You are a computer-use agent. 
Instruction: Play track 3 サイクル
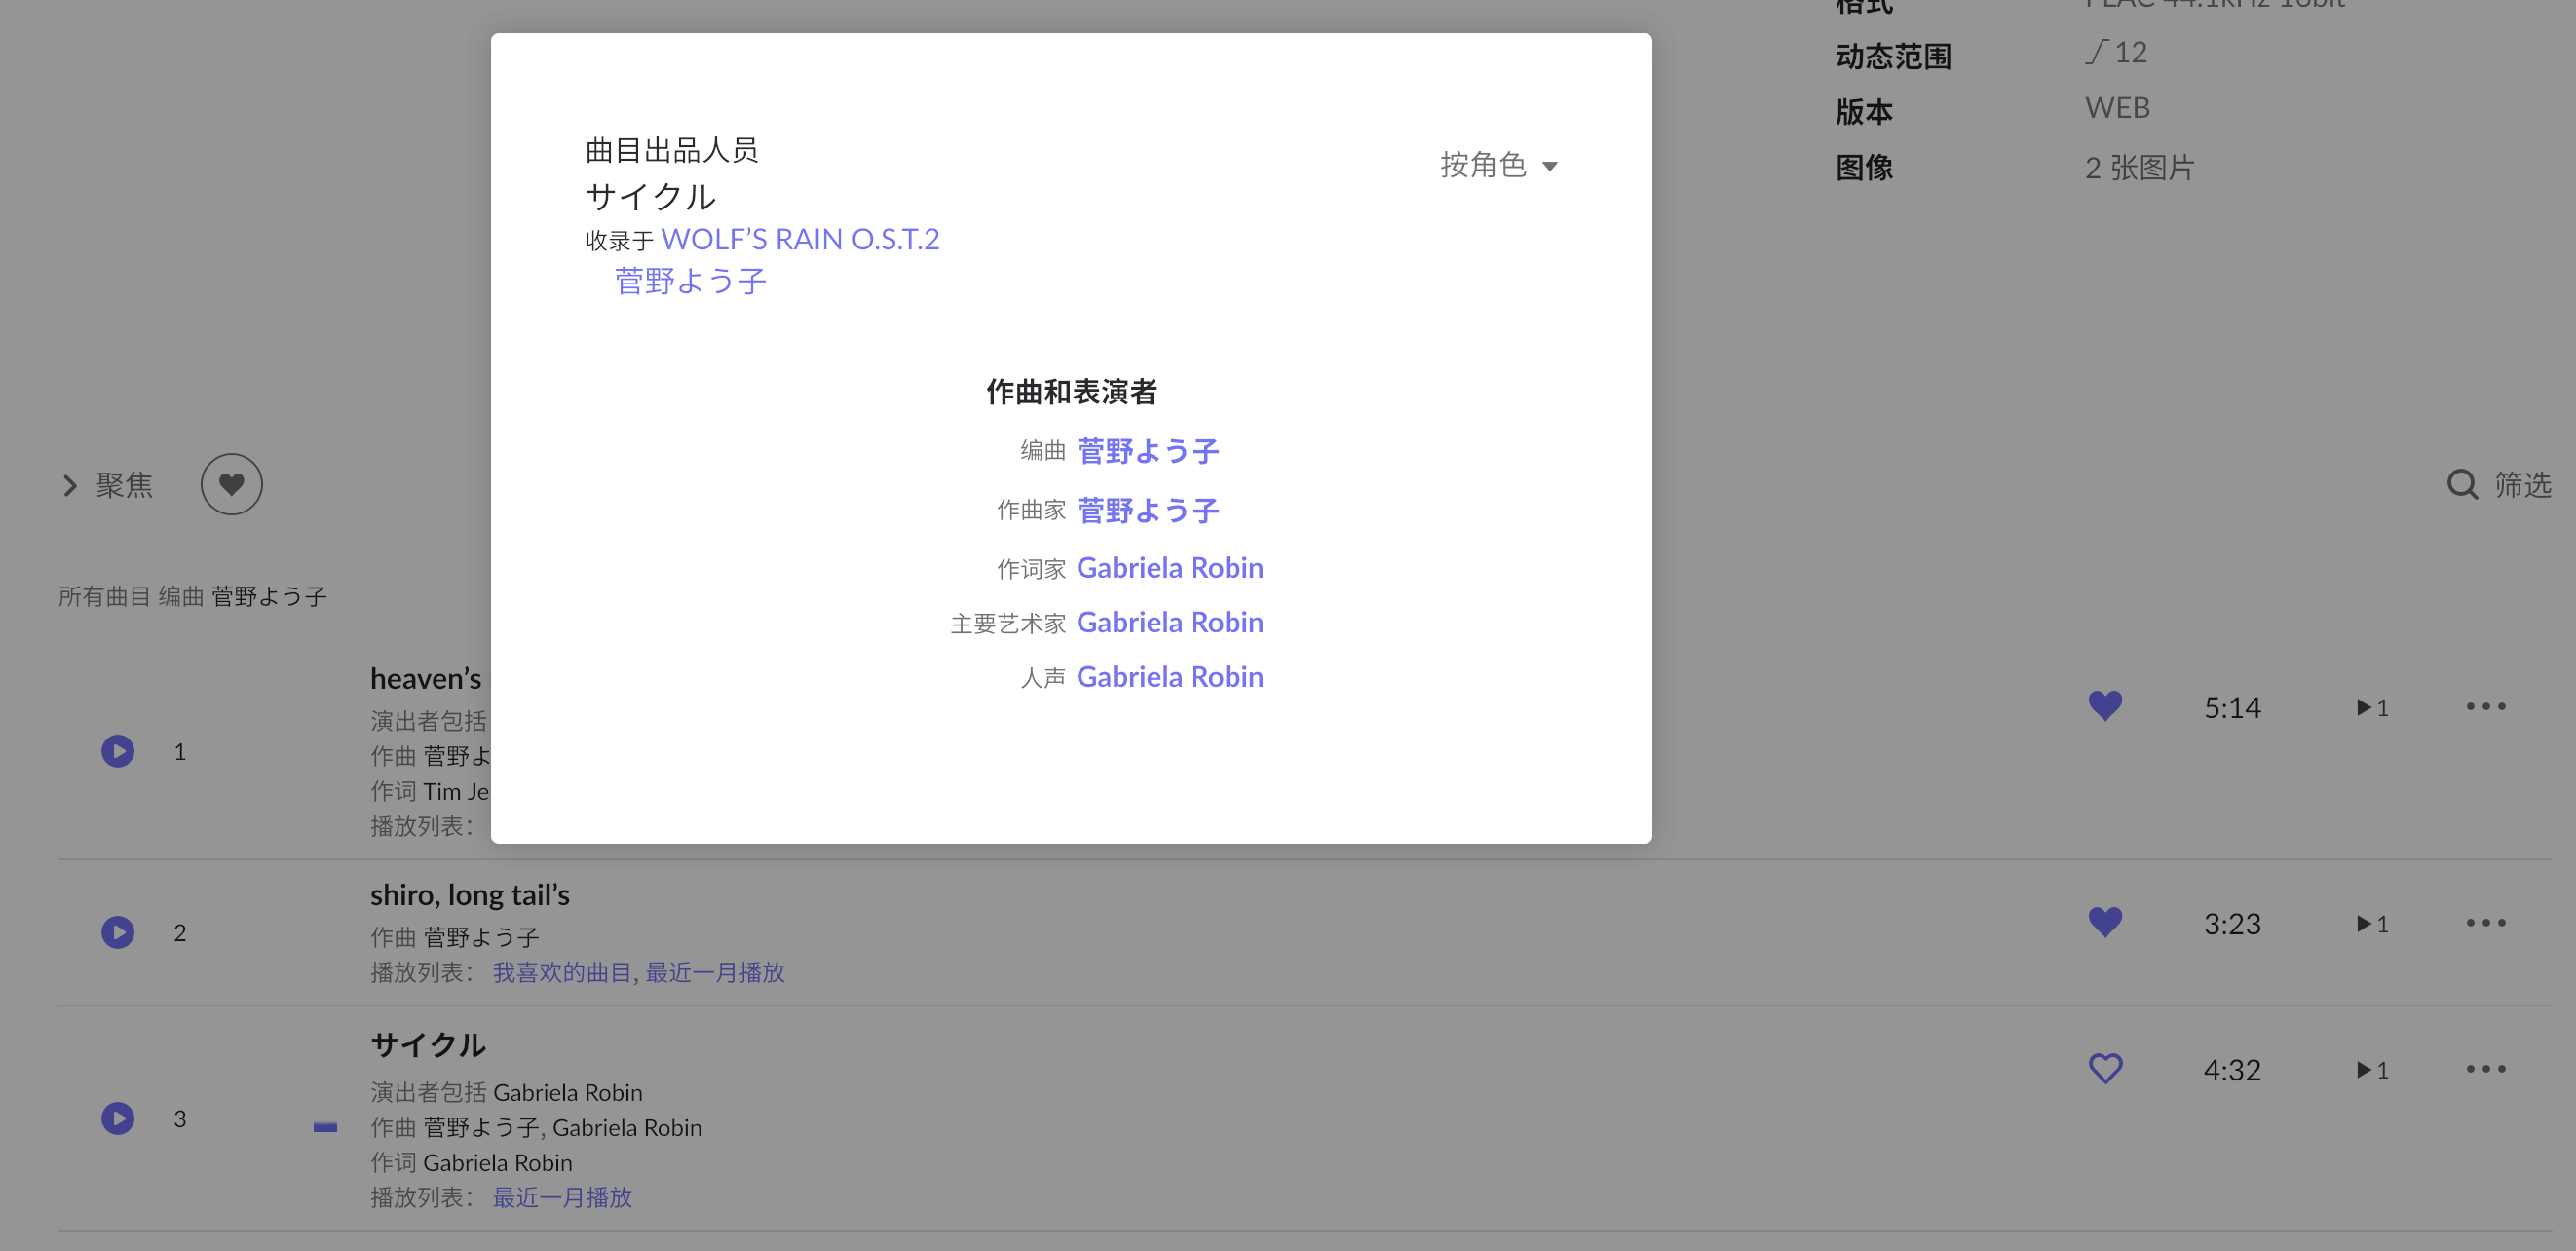pos(118,1118)
